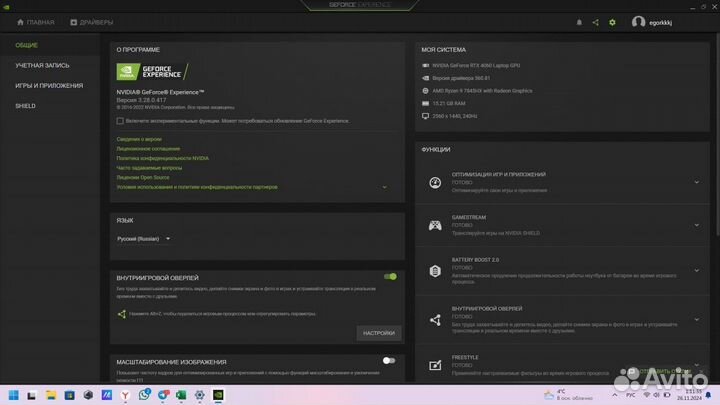
Task: Click the monitor icon beside 2560 x 1440 resolution
Action: (425, 116)
